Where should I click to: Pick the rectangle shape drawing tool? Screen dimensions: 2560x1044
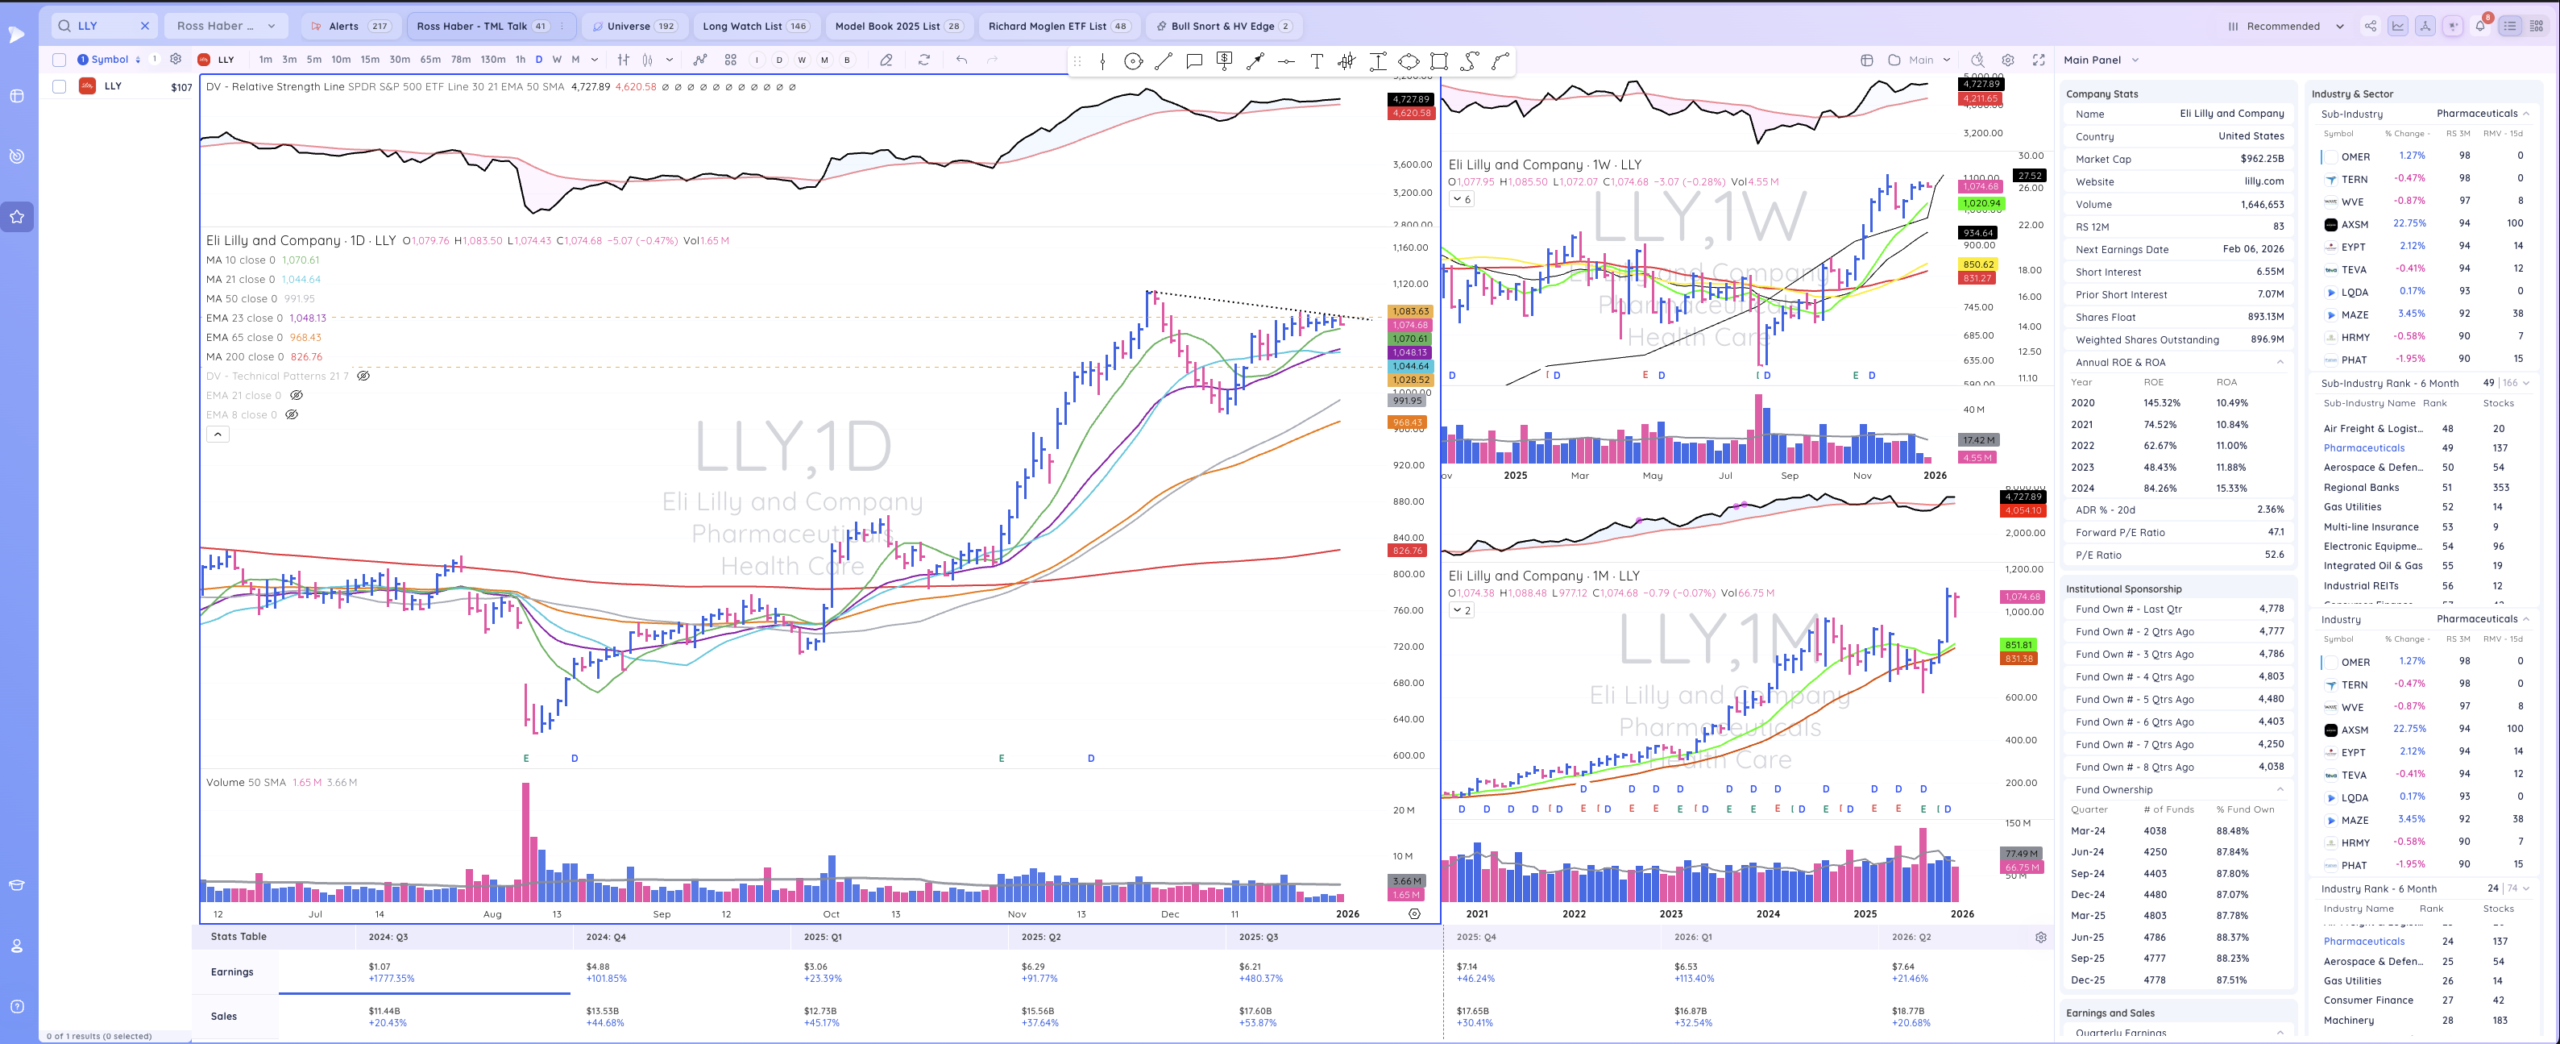(x=1439, y=62)
